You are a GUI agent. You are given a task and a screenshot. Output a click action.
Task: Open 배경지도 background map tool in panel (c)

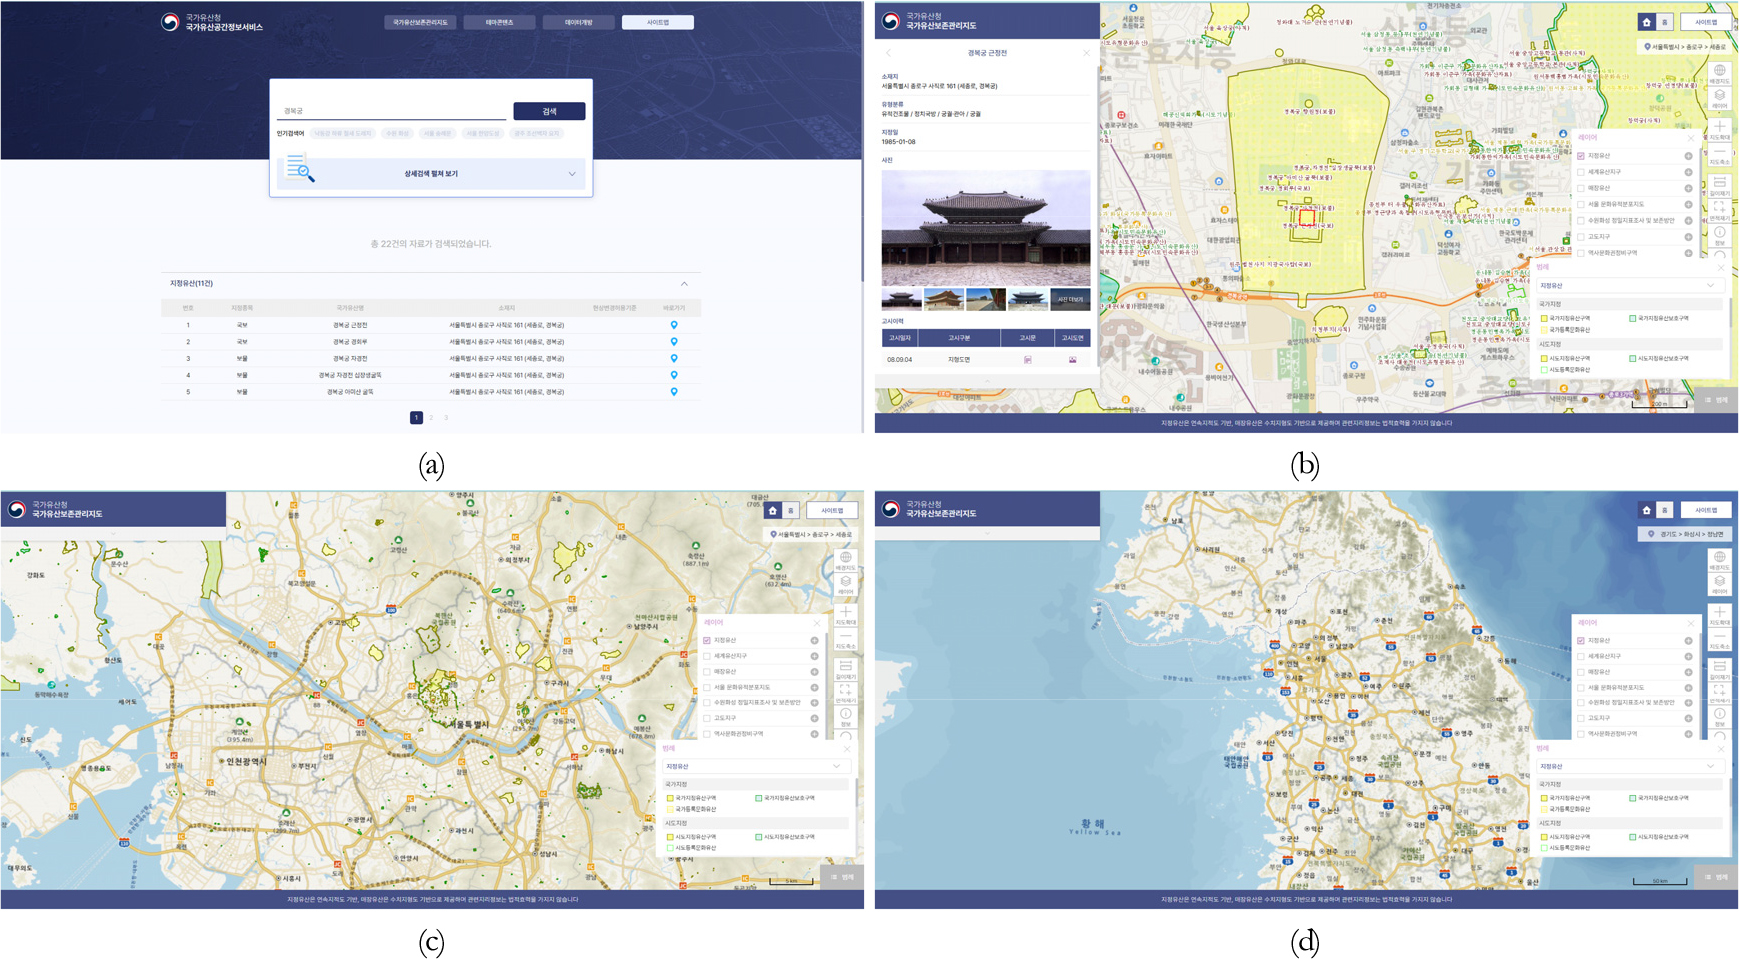coord(845,559)
